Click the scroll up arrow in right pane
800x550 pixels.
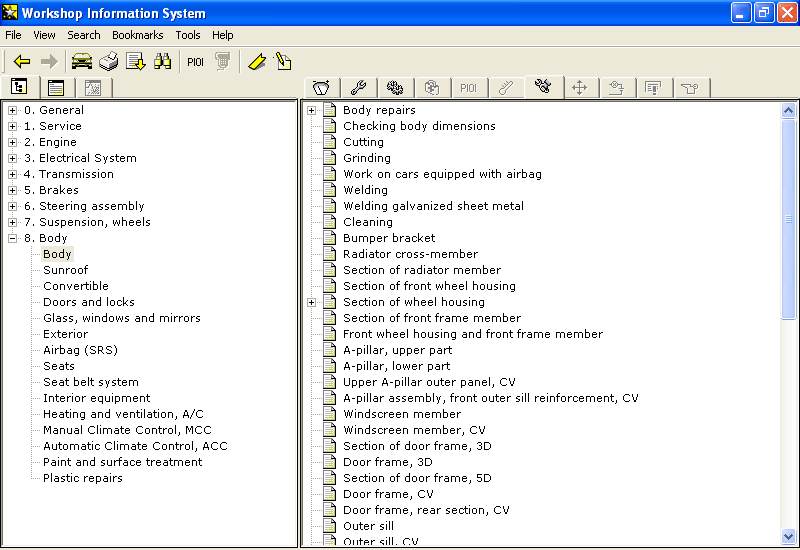(x=788, y=111)
